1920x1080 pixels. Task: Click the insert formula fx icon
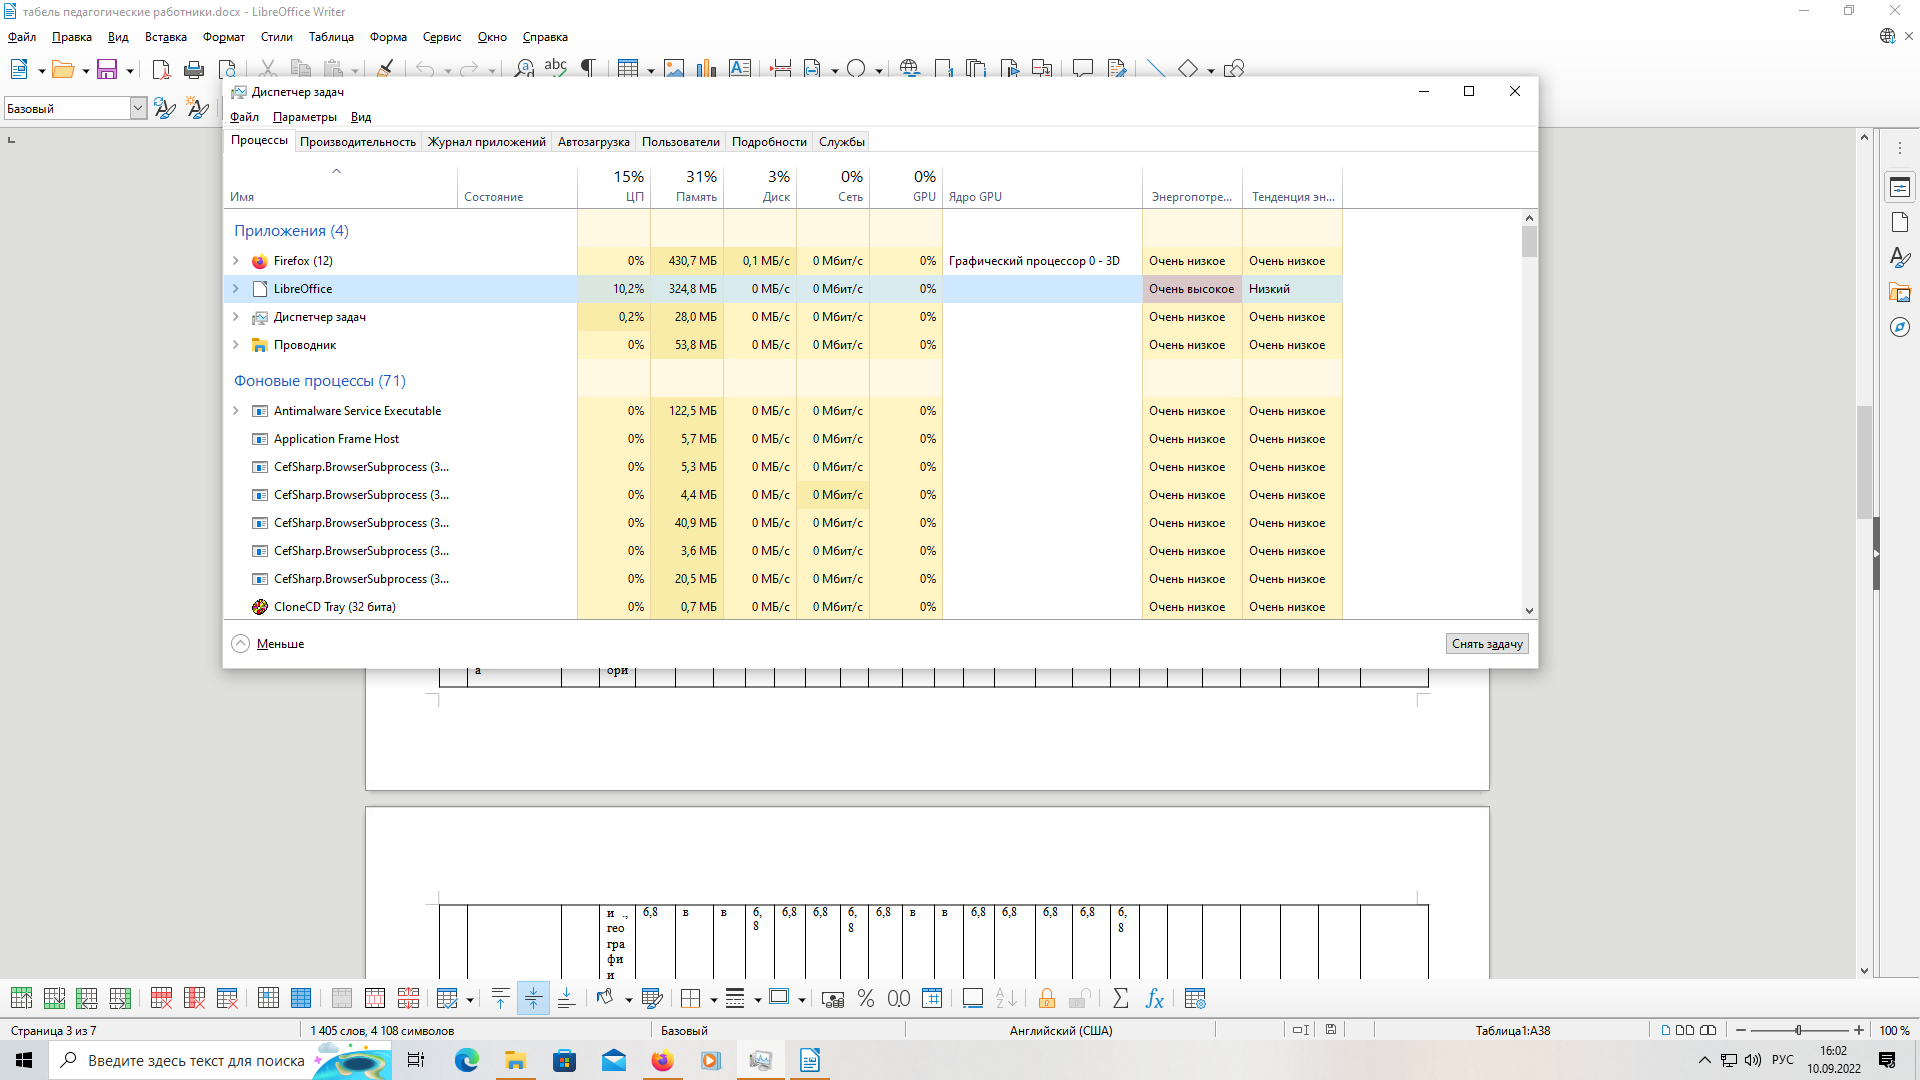click(1154, 998)
